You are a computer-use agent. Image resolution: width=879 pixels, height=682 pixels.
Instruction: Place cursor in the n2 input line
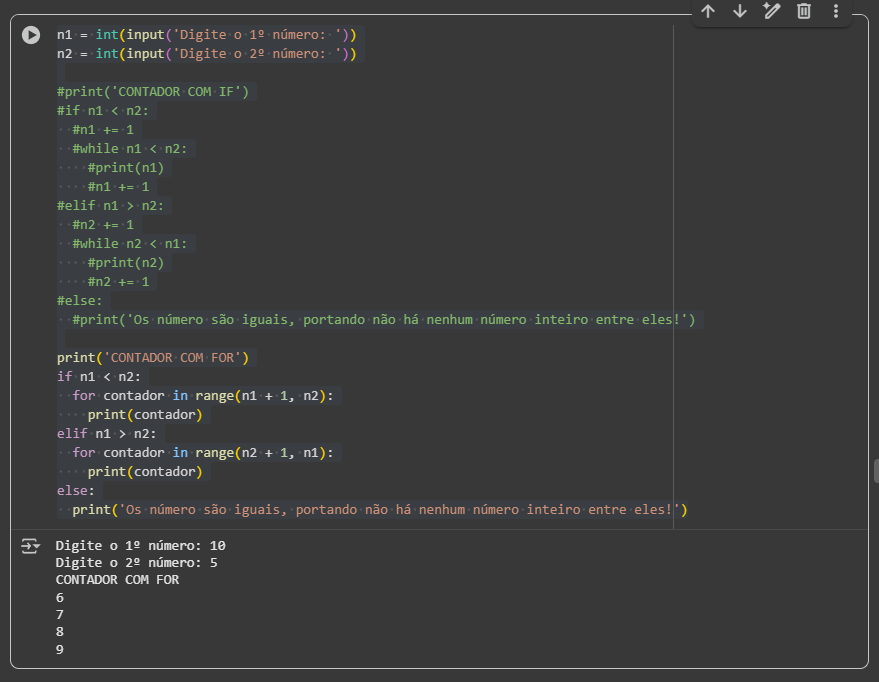coord(205,54)
